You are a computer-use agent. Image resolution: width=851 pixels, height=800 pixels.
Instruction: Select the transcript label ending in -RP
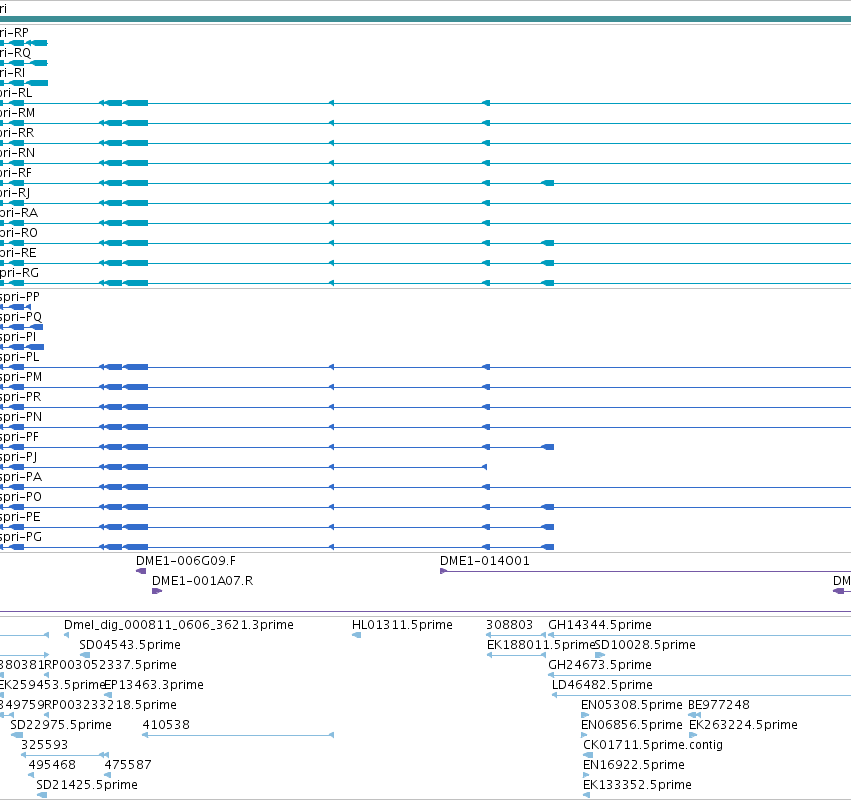[x=14, y=33]
